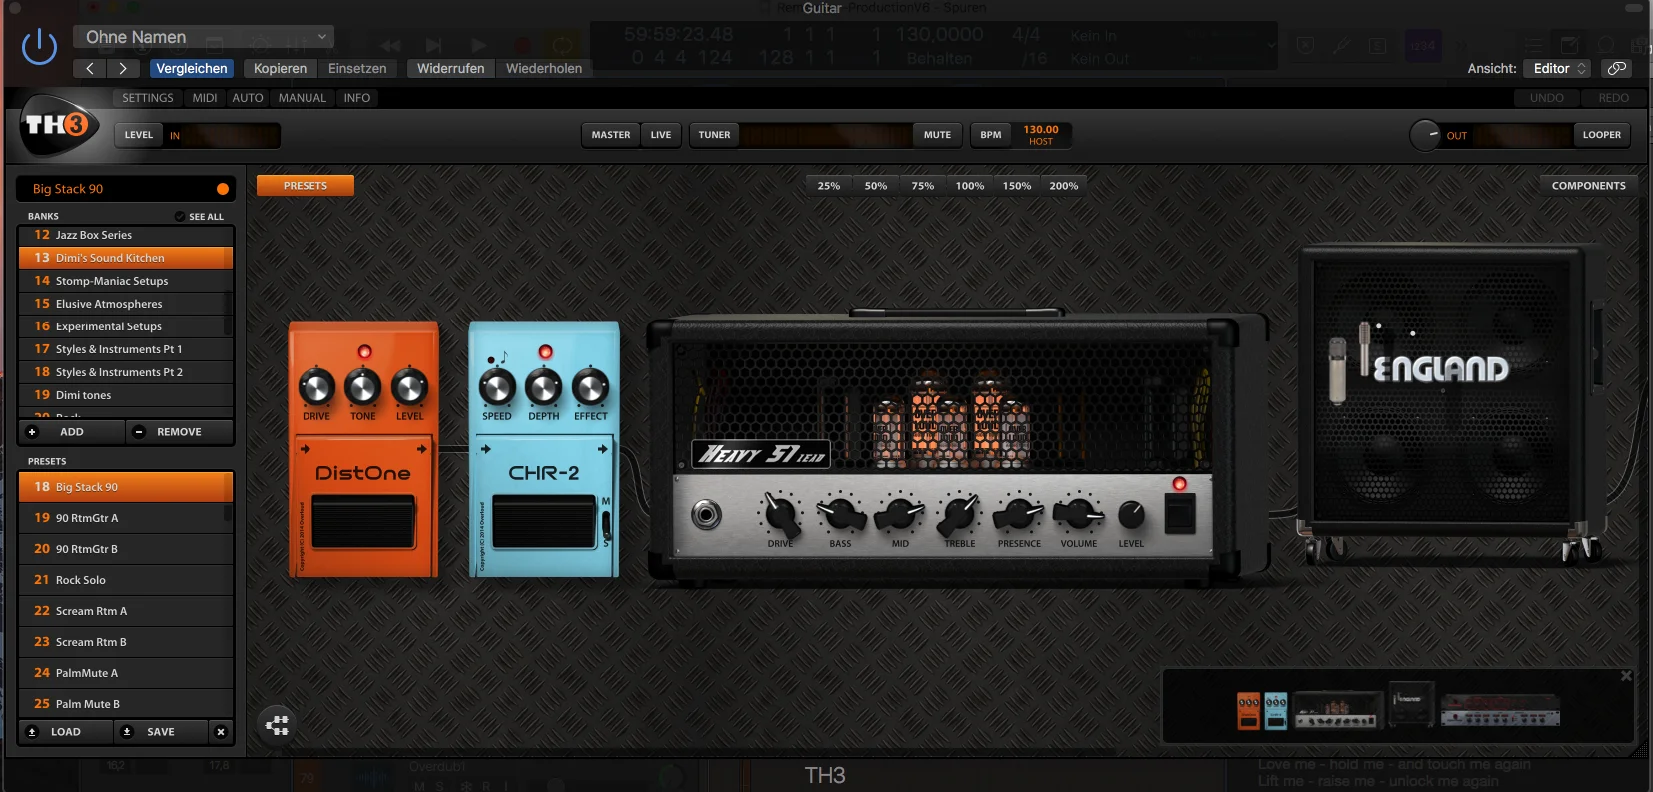Click ADD to add a bank
The image size is (1653, 792).
(72, 432)
